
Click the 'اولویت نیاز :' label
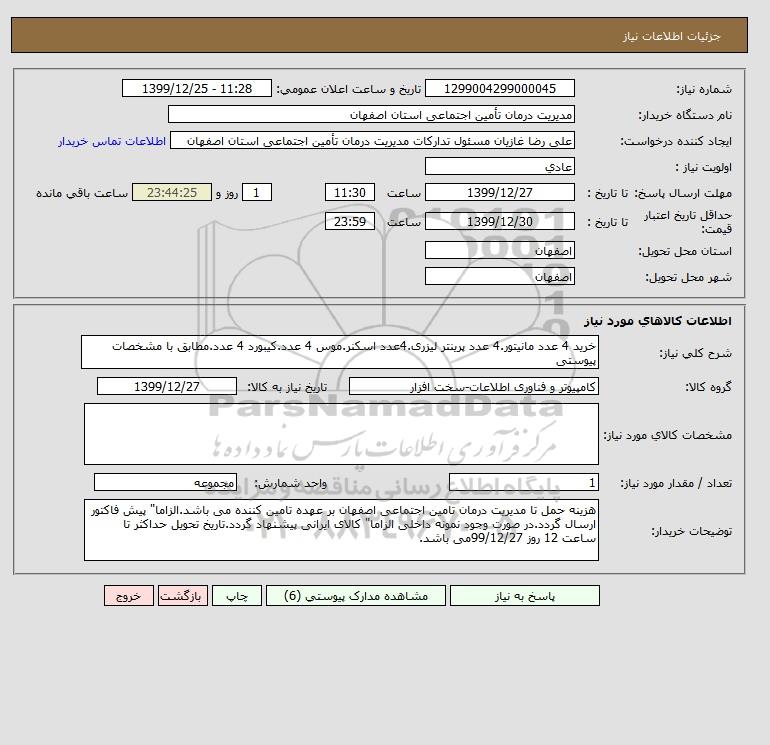[x=703, y=167]
